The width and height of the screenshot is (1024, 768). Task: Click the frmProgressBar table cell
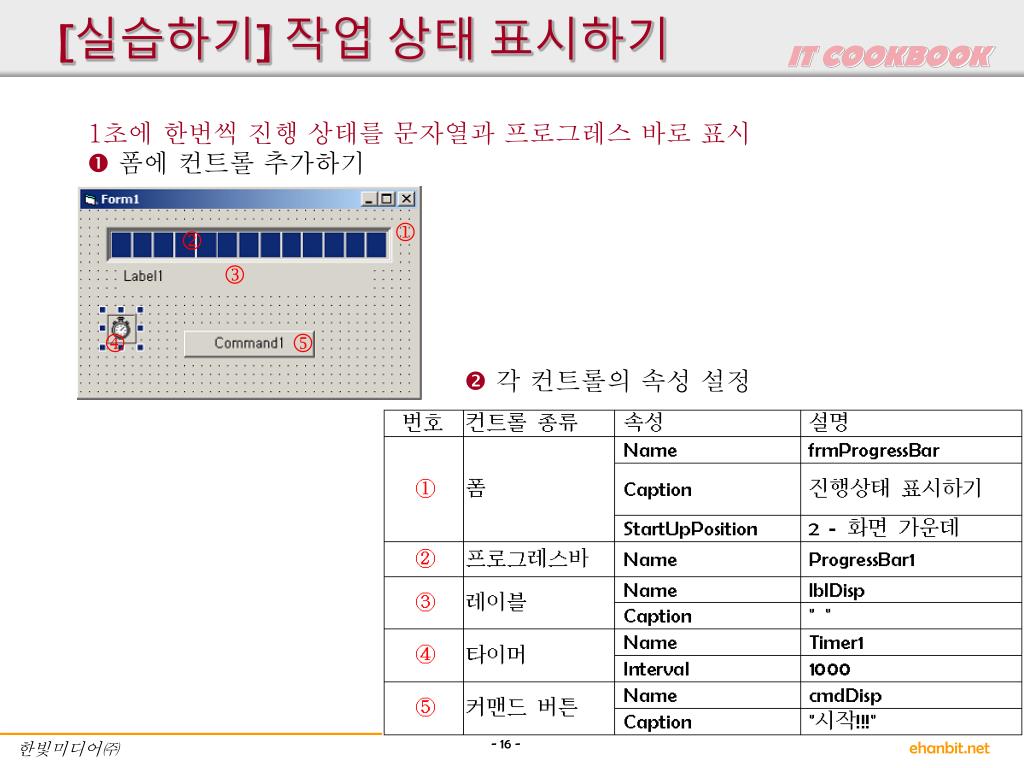(x=911, y=450)
